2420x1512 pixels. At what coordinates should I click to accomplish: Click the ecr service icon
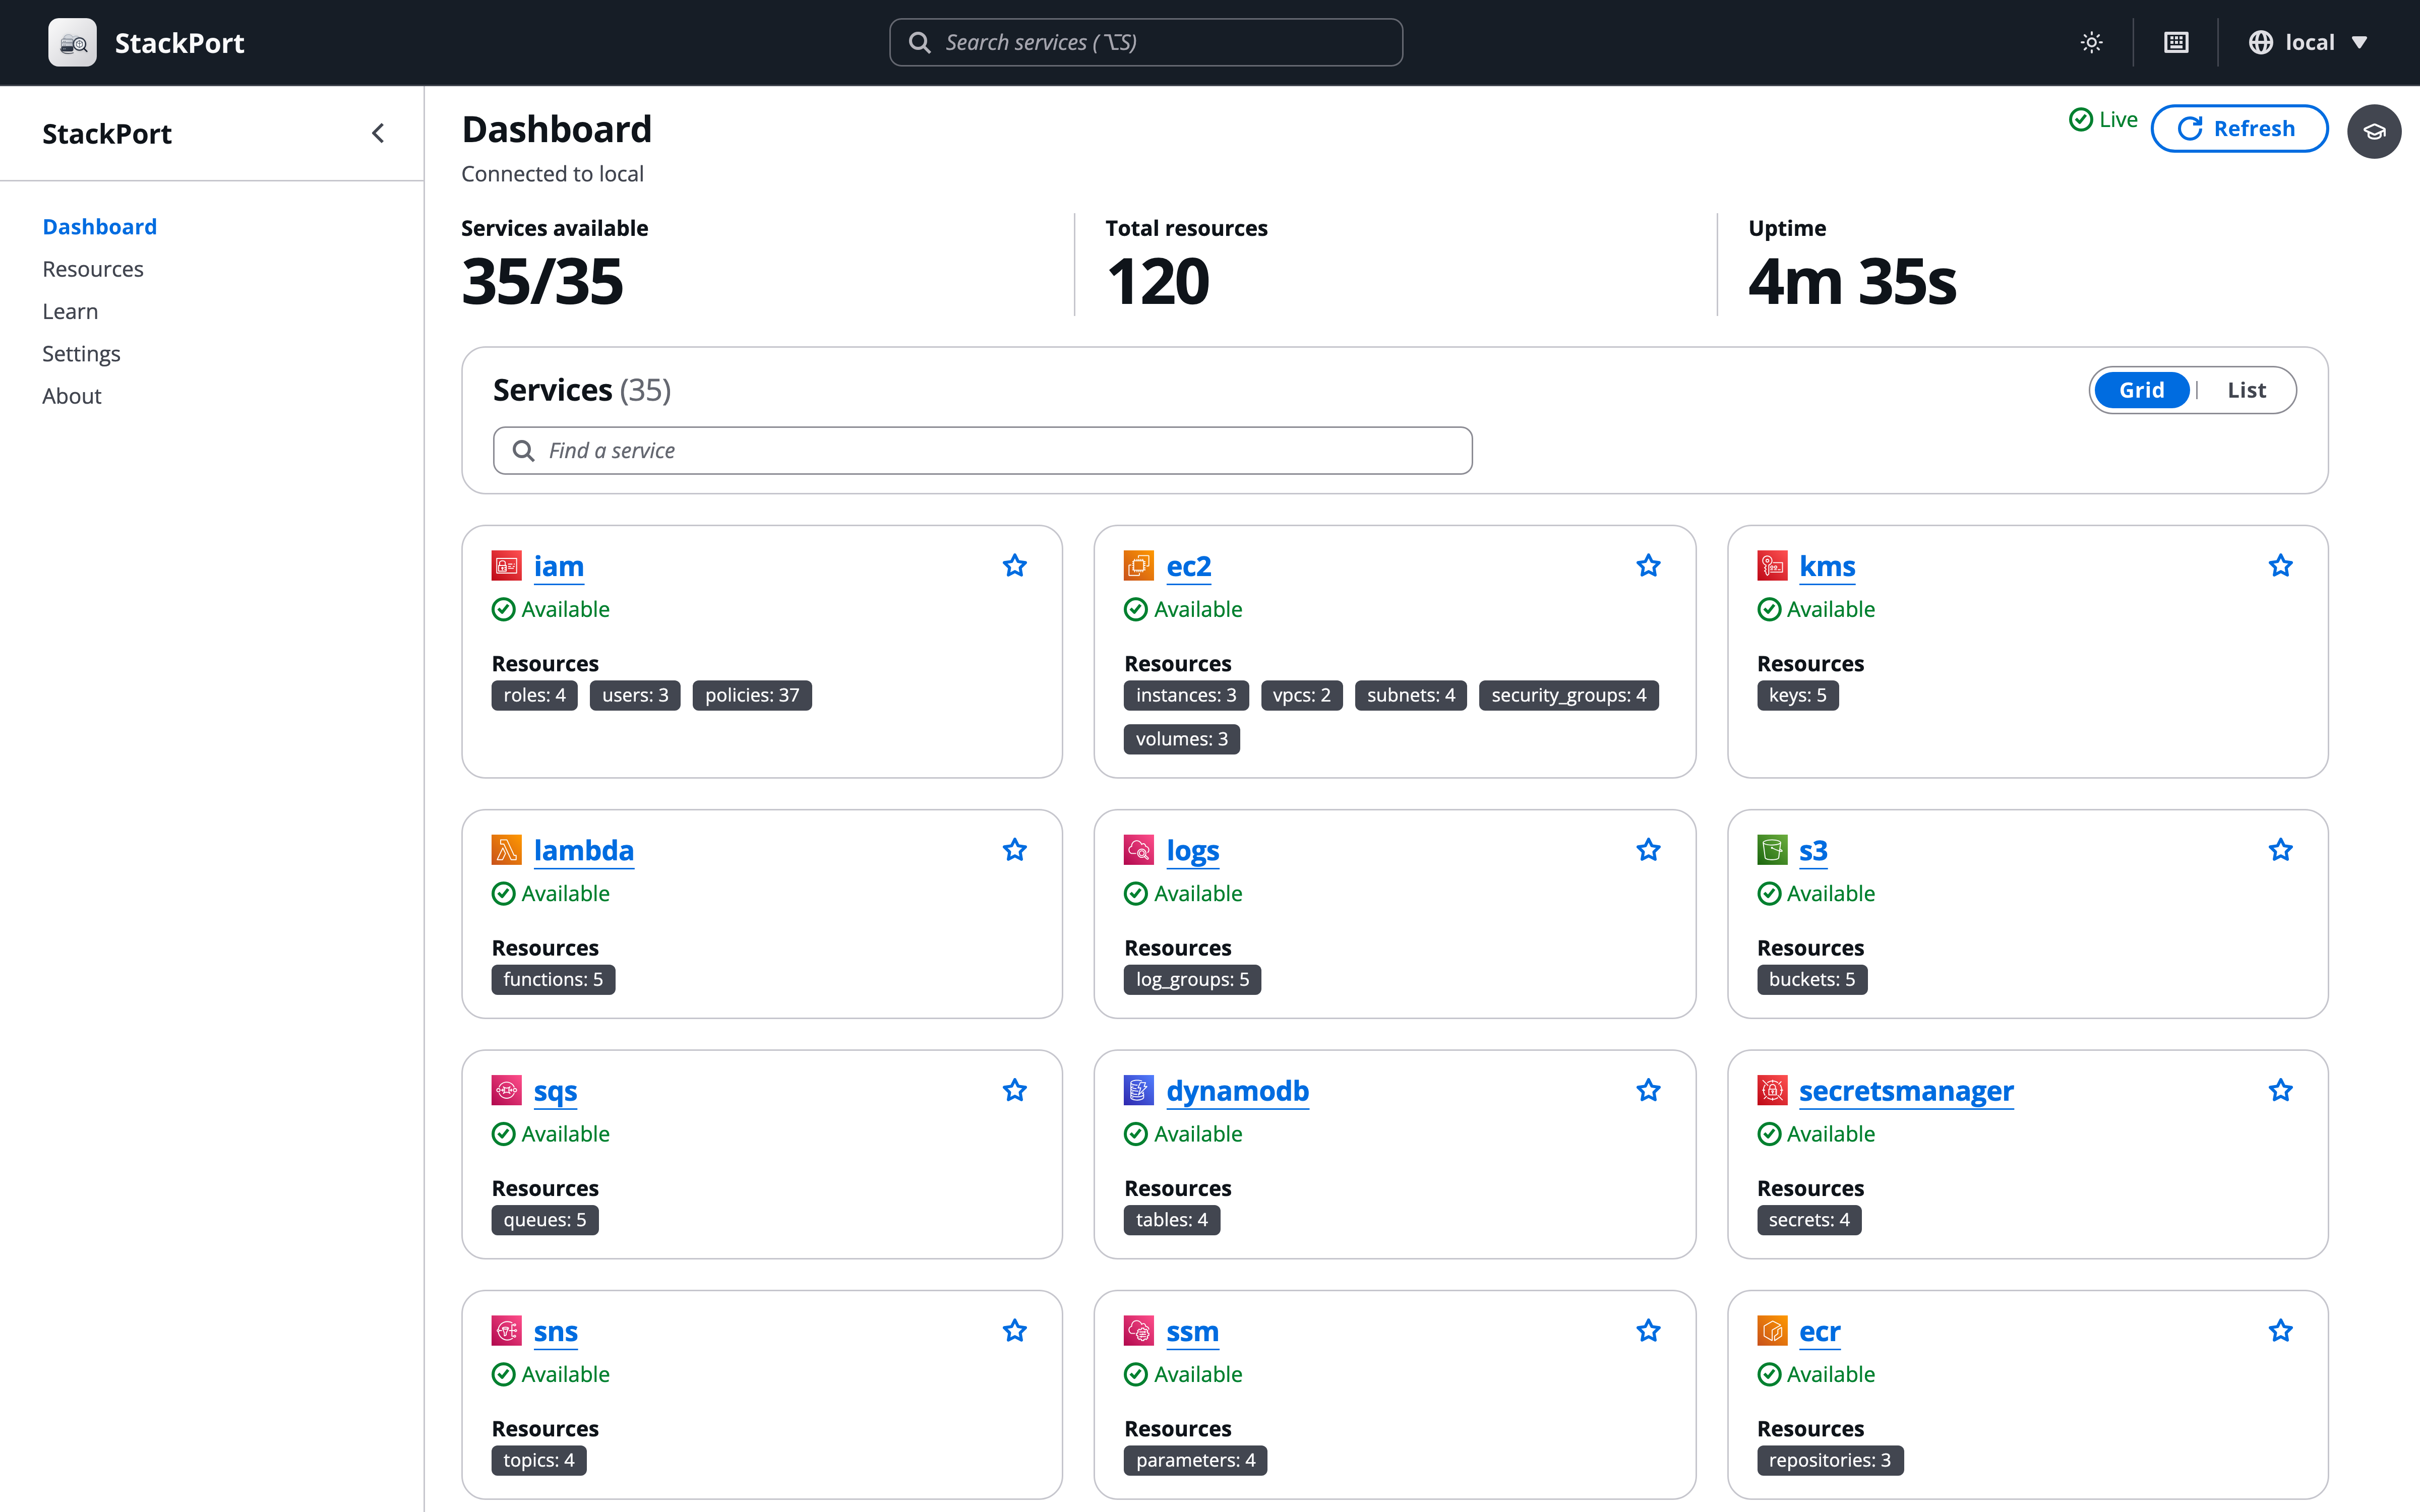[x=1772, y=1331]
